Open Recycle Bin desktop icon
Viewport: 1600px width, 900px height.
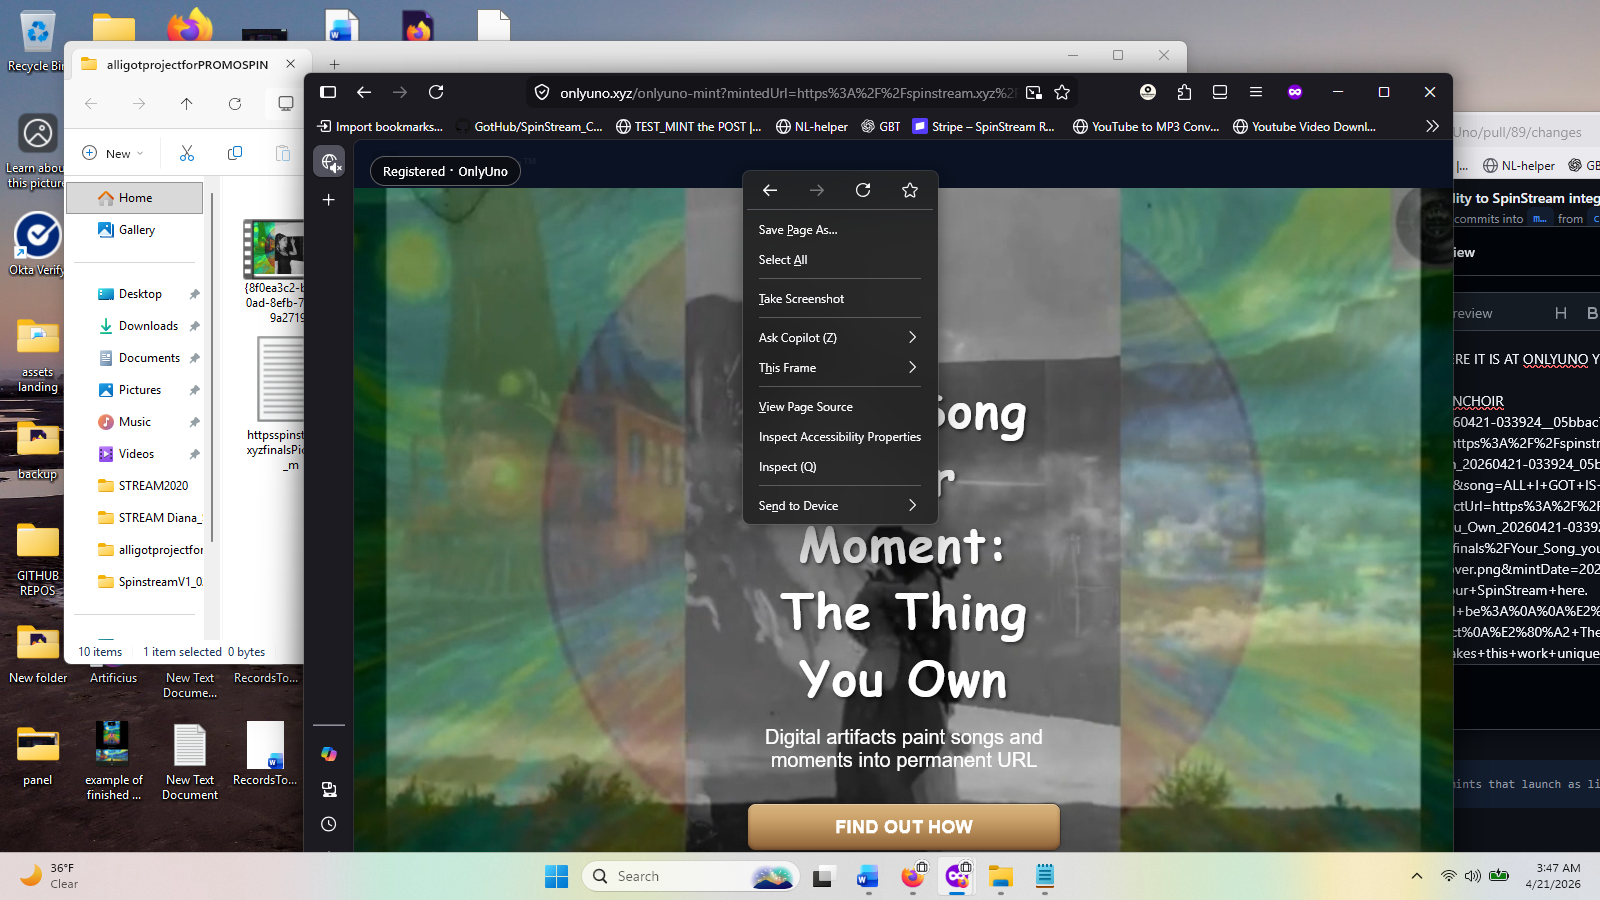[x=37, y=40]
